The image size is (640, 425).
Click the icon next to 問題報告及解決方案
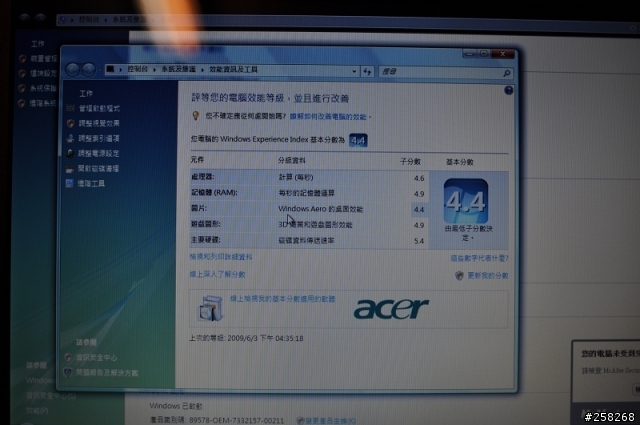click(x=68, y=372)
